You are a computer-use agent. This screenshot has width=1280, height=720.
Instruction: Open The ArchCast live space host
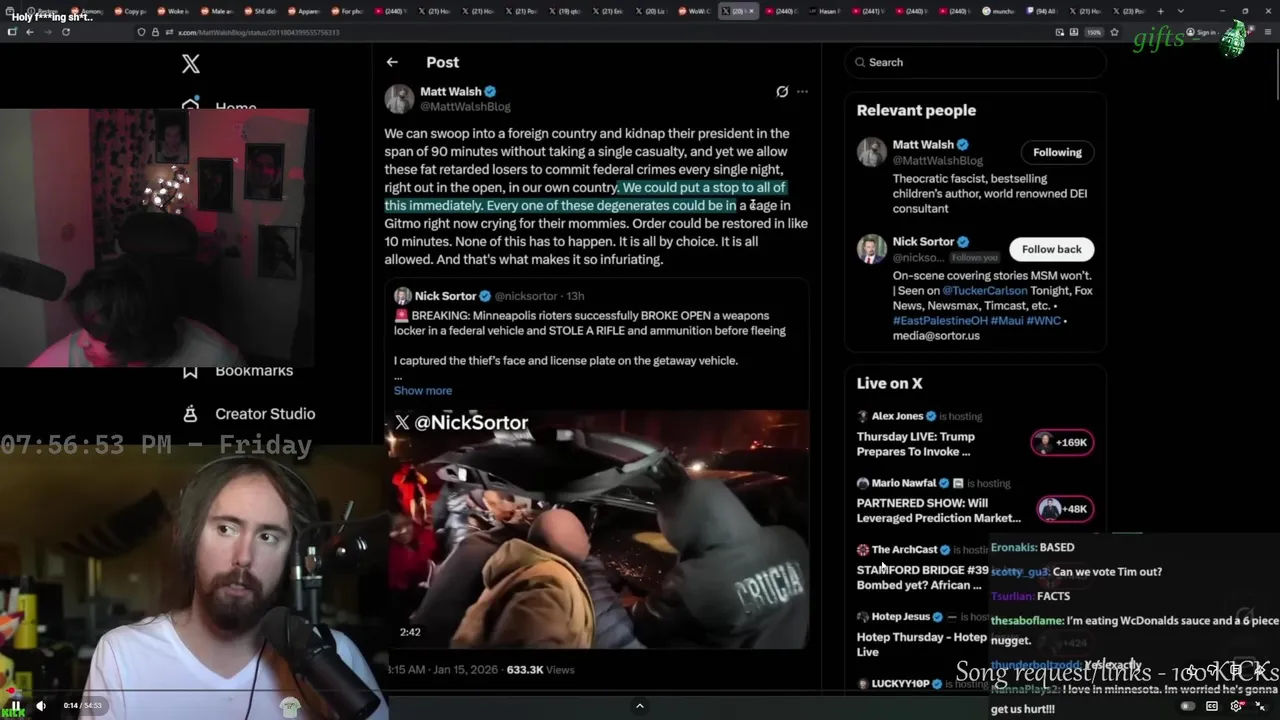905,549
